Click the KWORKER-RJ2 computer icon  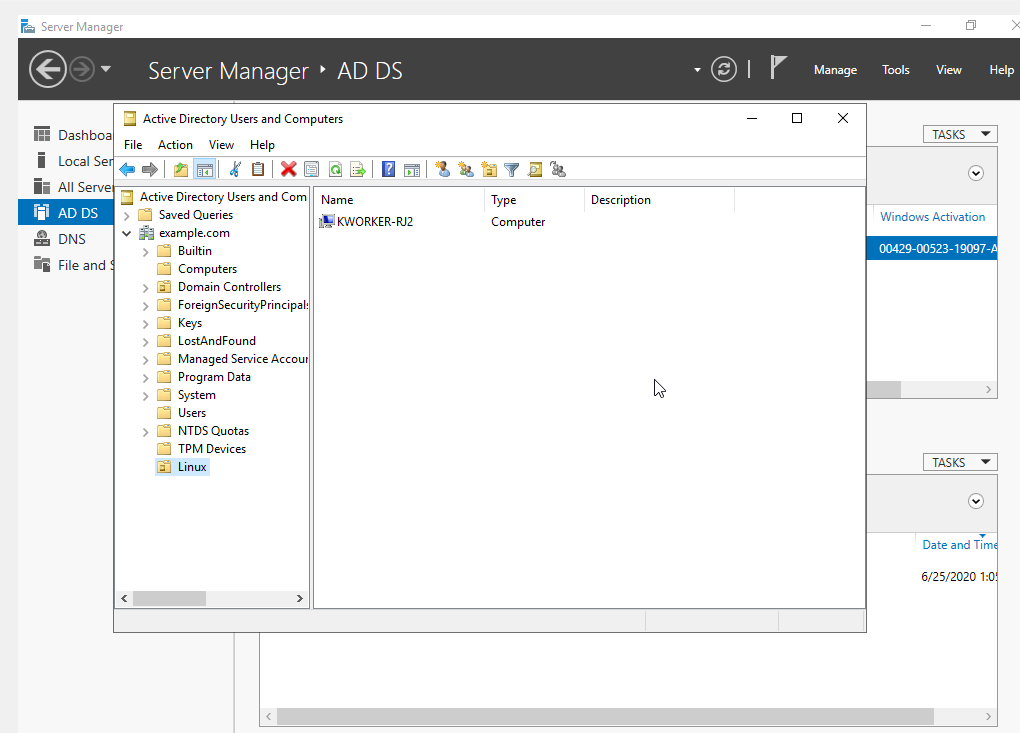[x=327, y=222]
